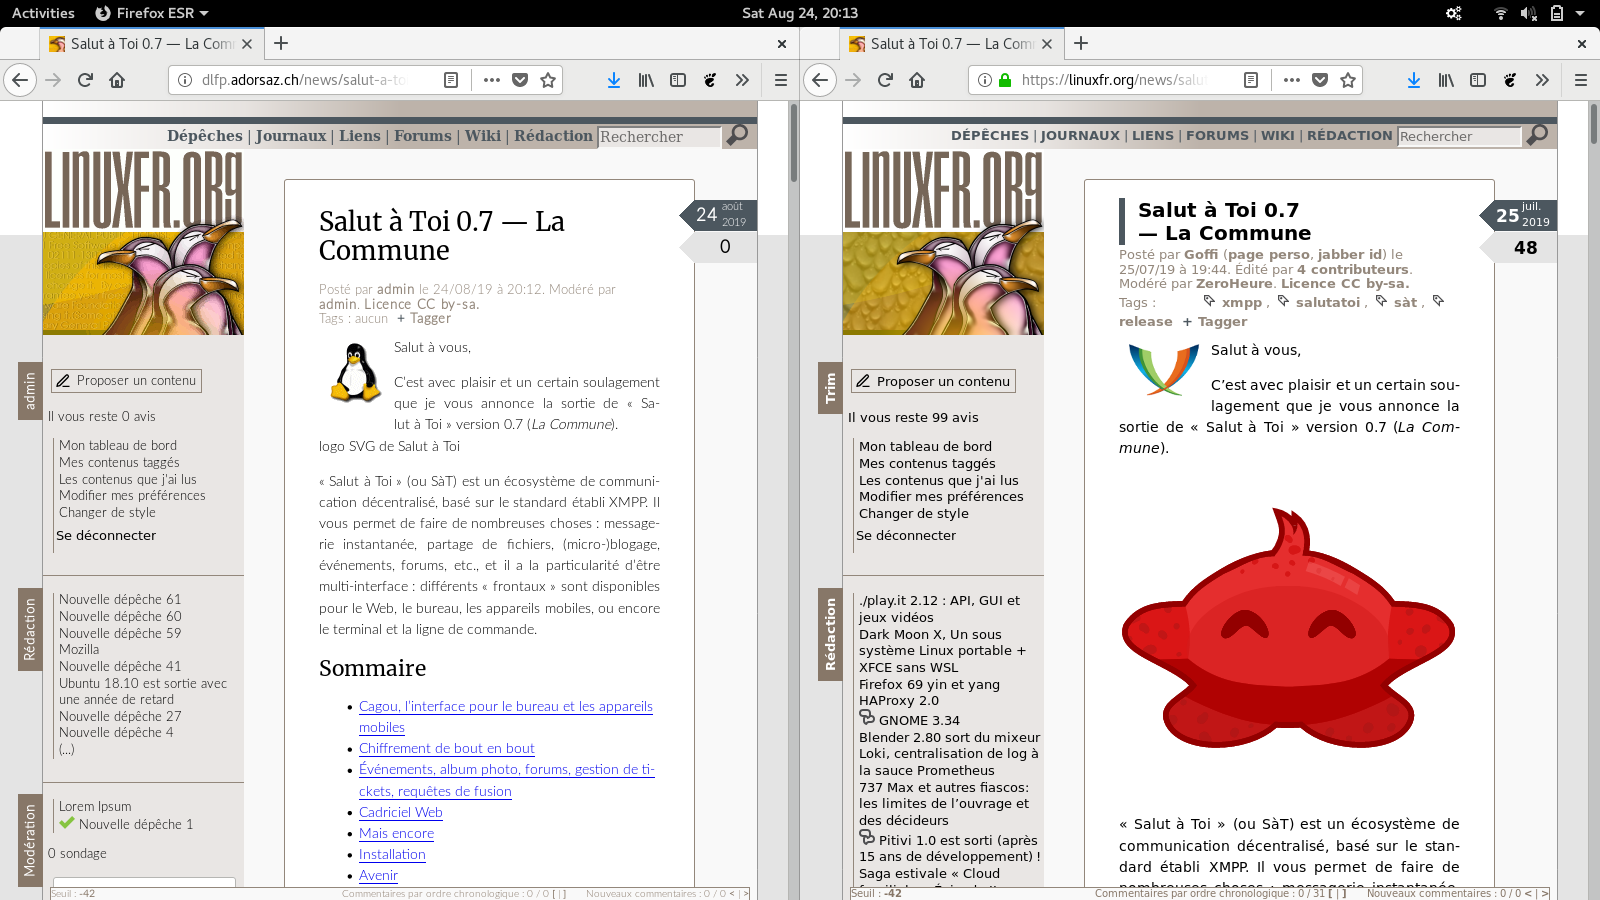The height and width of the screenshot is (900, 1600).
Task: Click Proposer un contenu on right page
Action: click(x=934, y=381)
